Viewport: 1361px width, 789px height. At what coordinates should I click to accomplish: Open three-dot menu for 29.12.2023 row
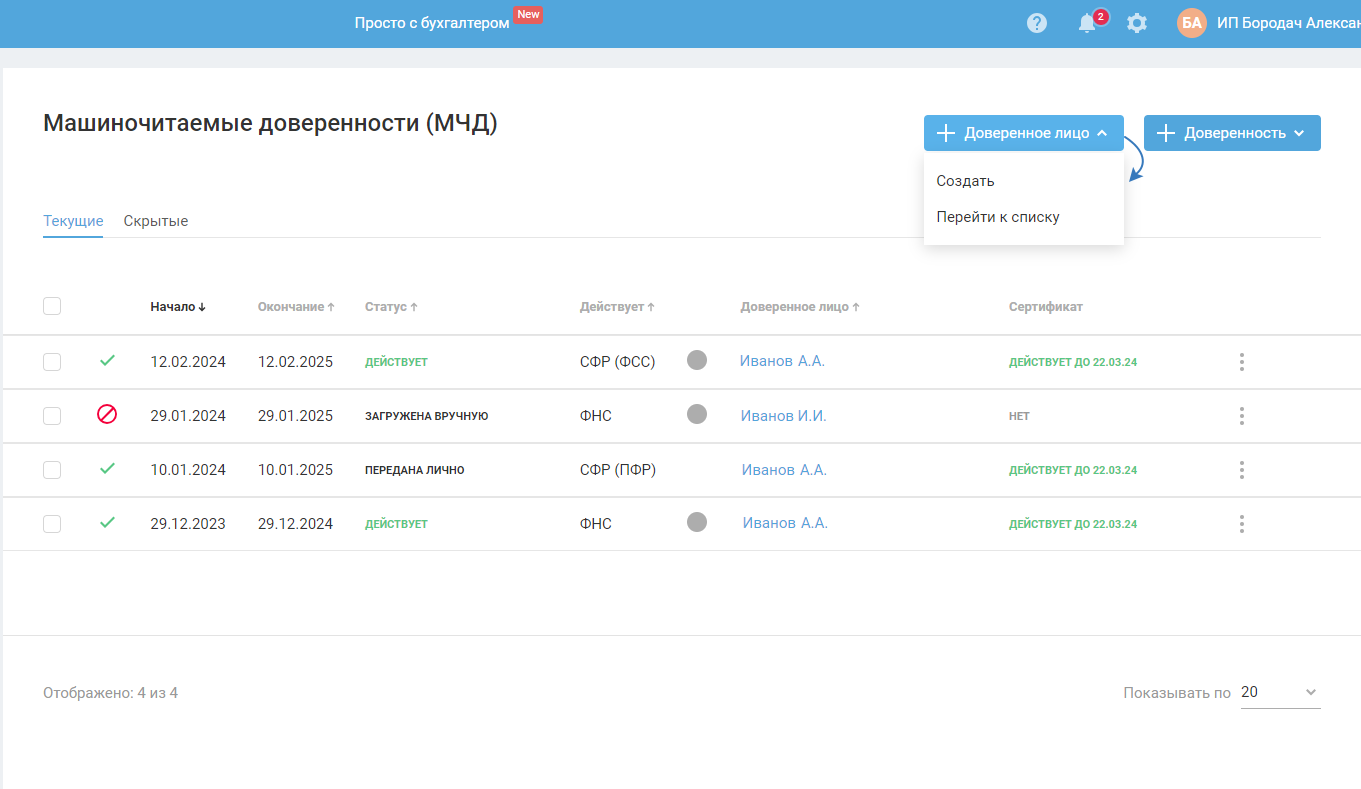click(x=1241, y=524)
